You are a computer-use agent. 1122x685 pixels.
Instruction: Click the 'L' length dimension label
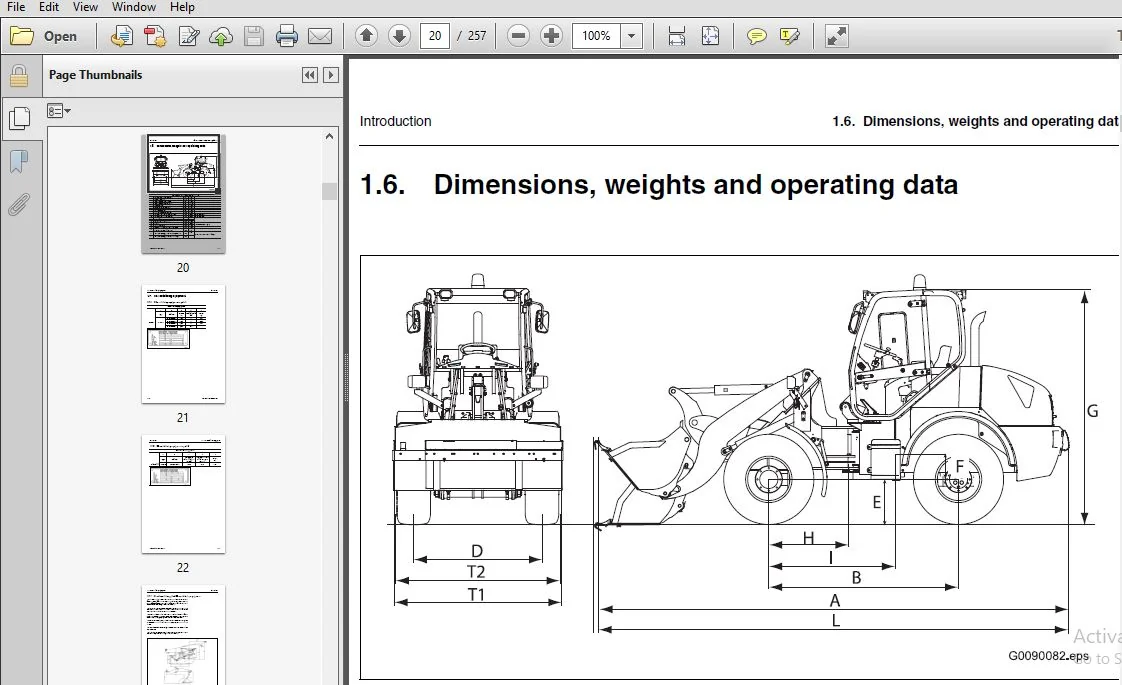tap(836, 621)
